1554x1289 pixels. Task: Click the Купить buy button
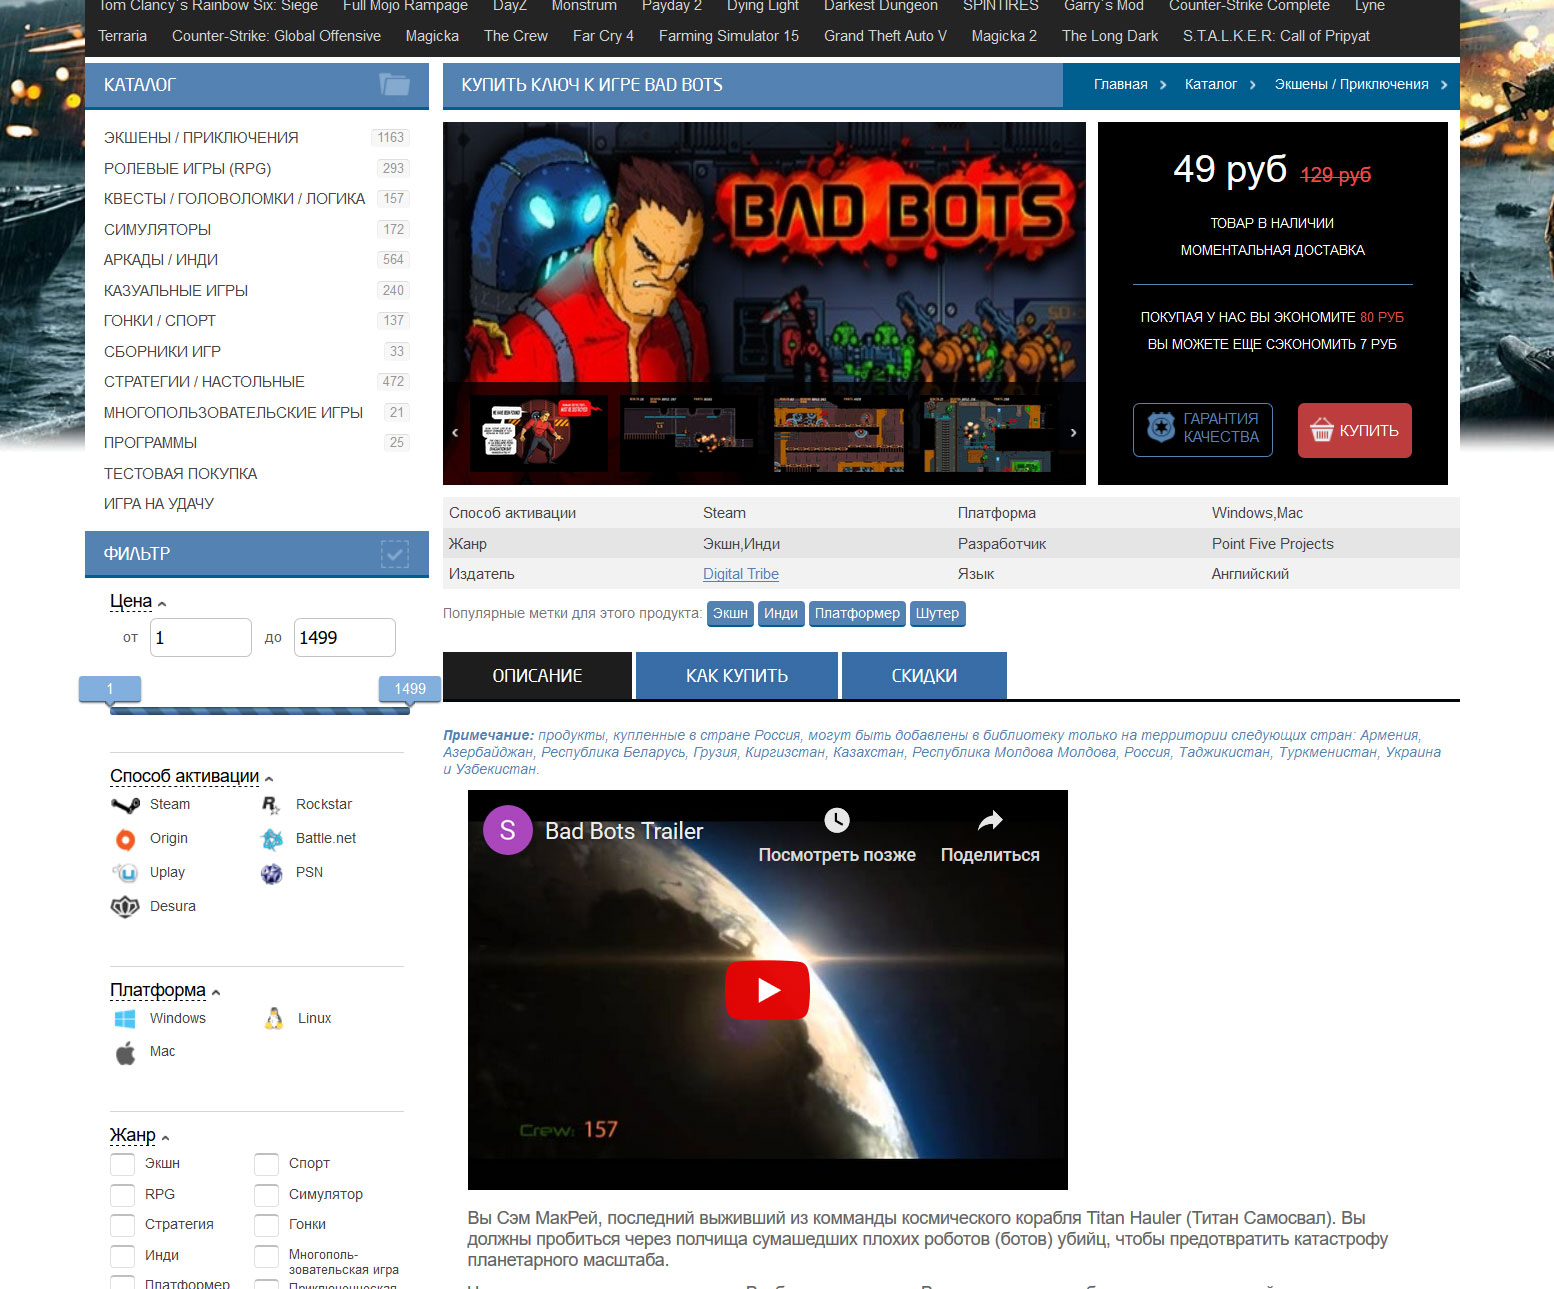(1355, 430)
